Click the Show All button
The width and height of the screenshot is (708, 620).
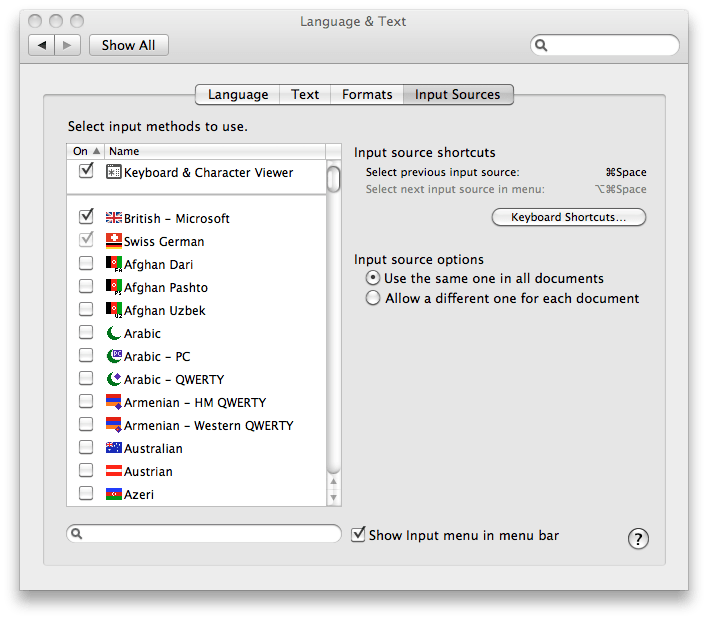(x=129, y=45)
